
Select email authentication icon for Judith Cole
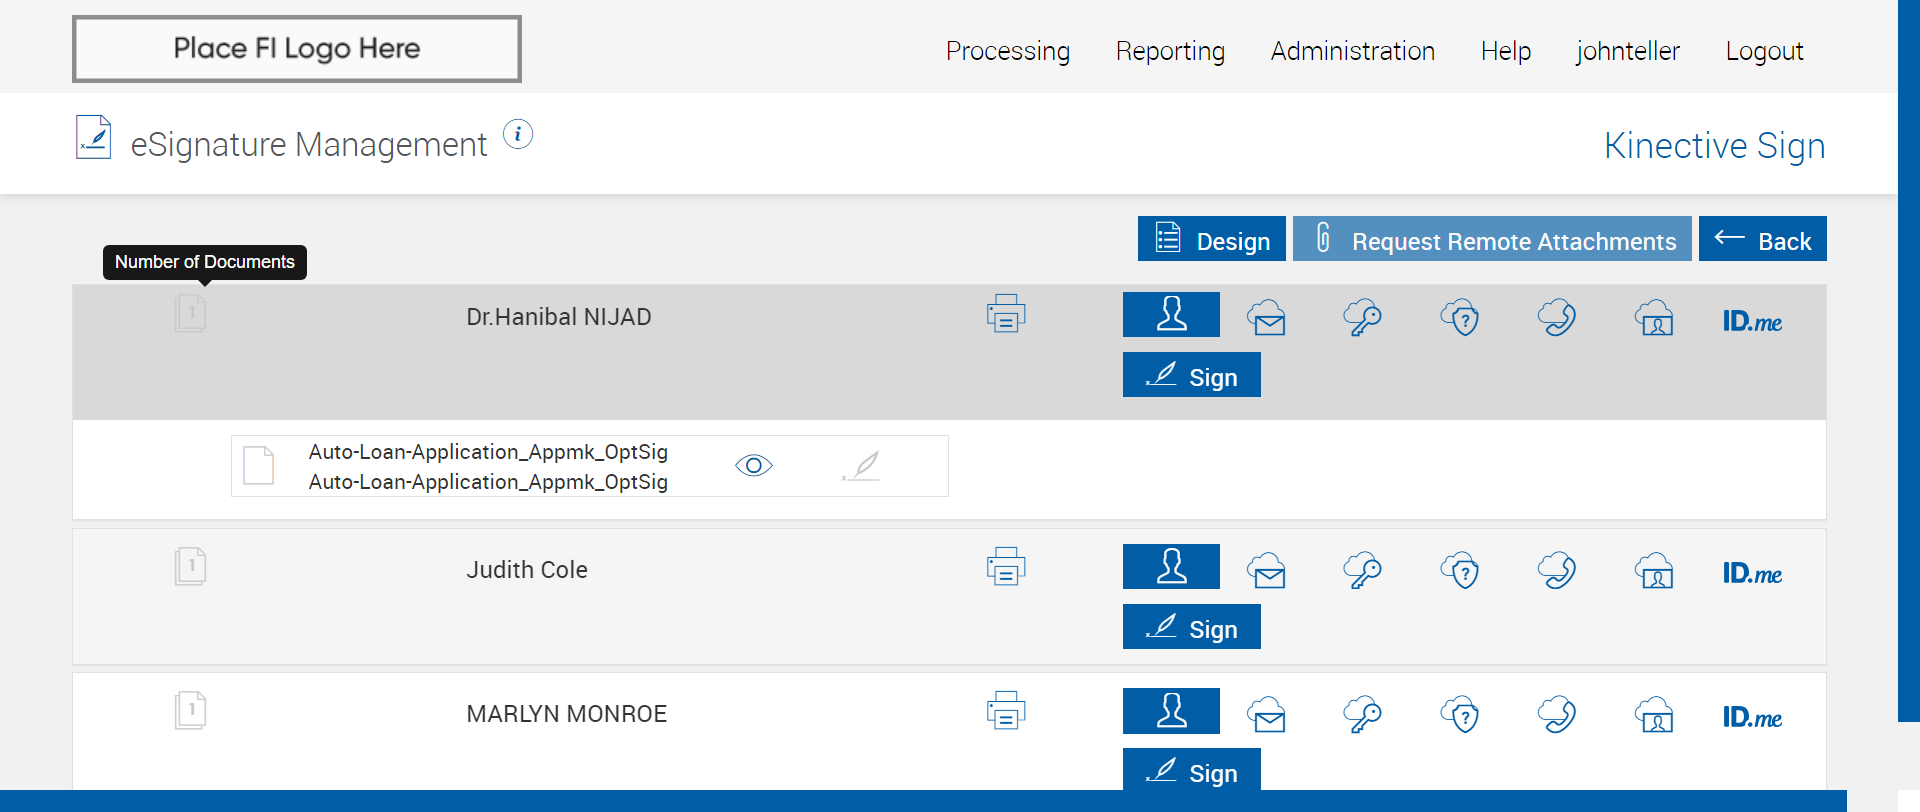pyautogui.click(x=1267, y=571)
